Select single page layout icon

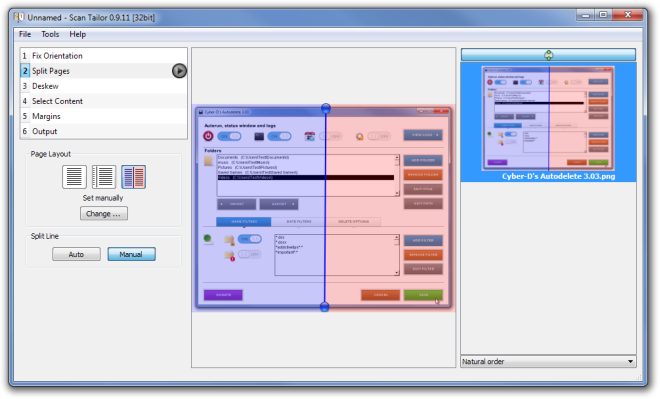point(75,177)
